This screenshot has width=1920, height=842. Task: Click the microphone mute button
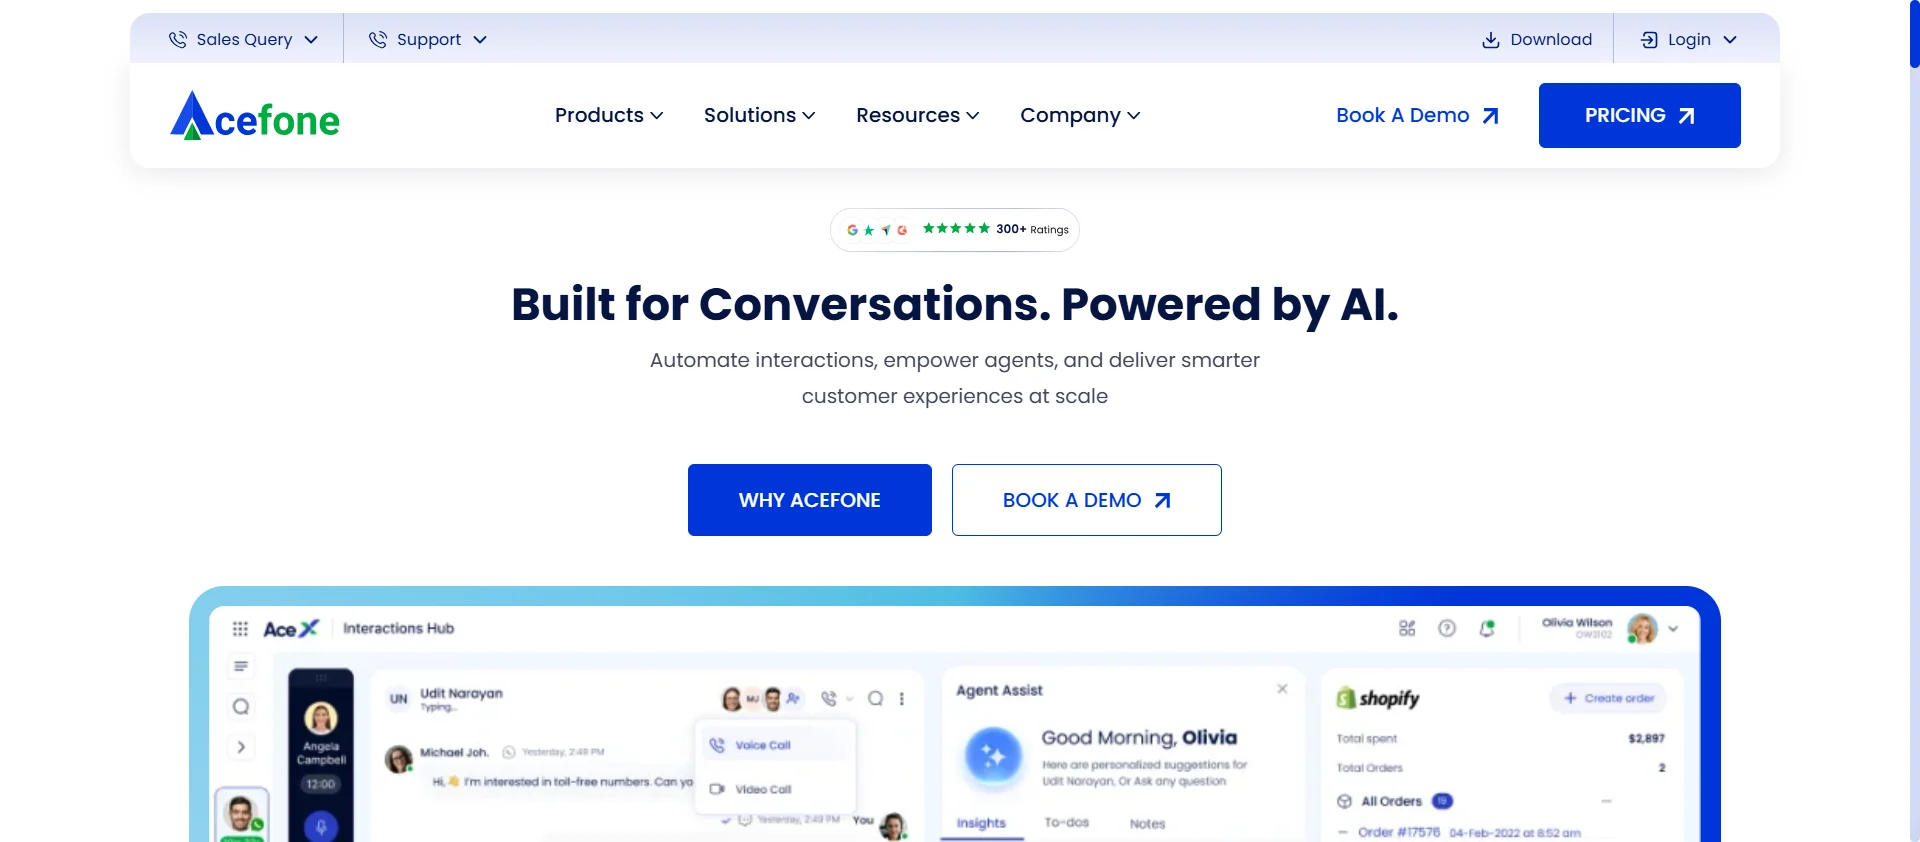point(321,827)
